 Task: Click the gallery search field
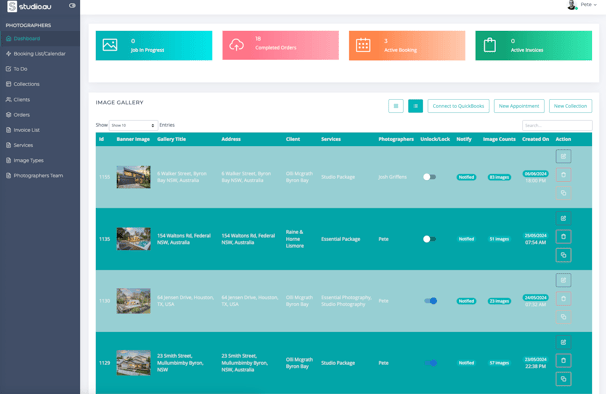557,125
